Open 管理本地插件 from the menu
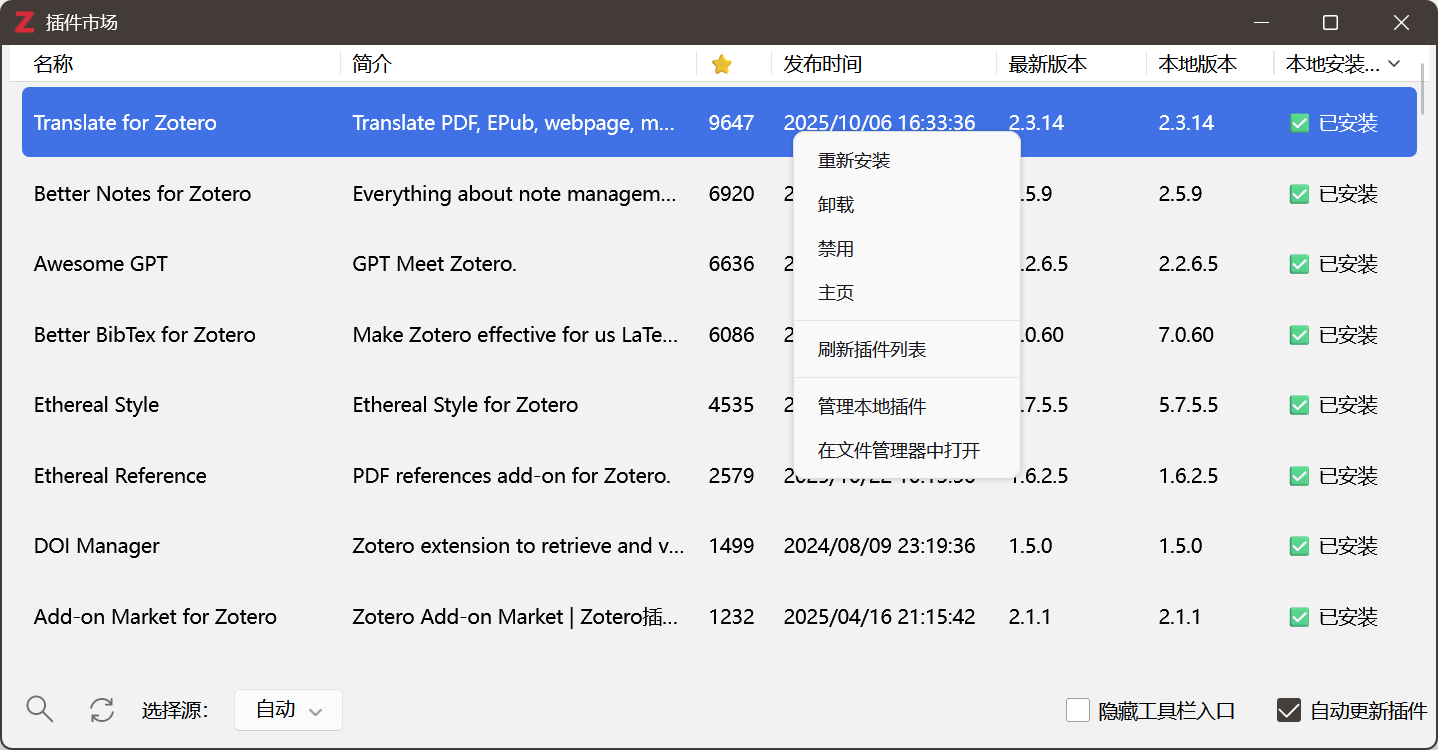 872,406
